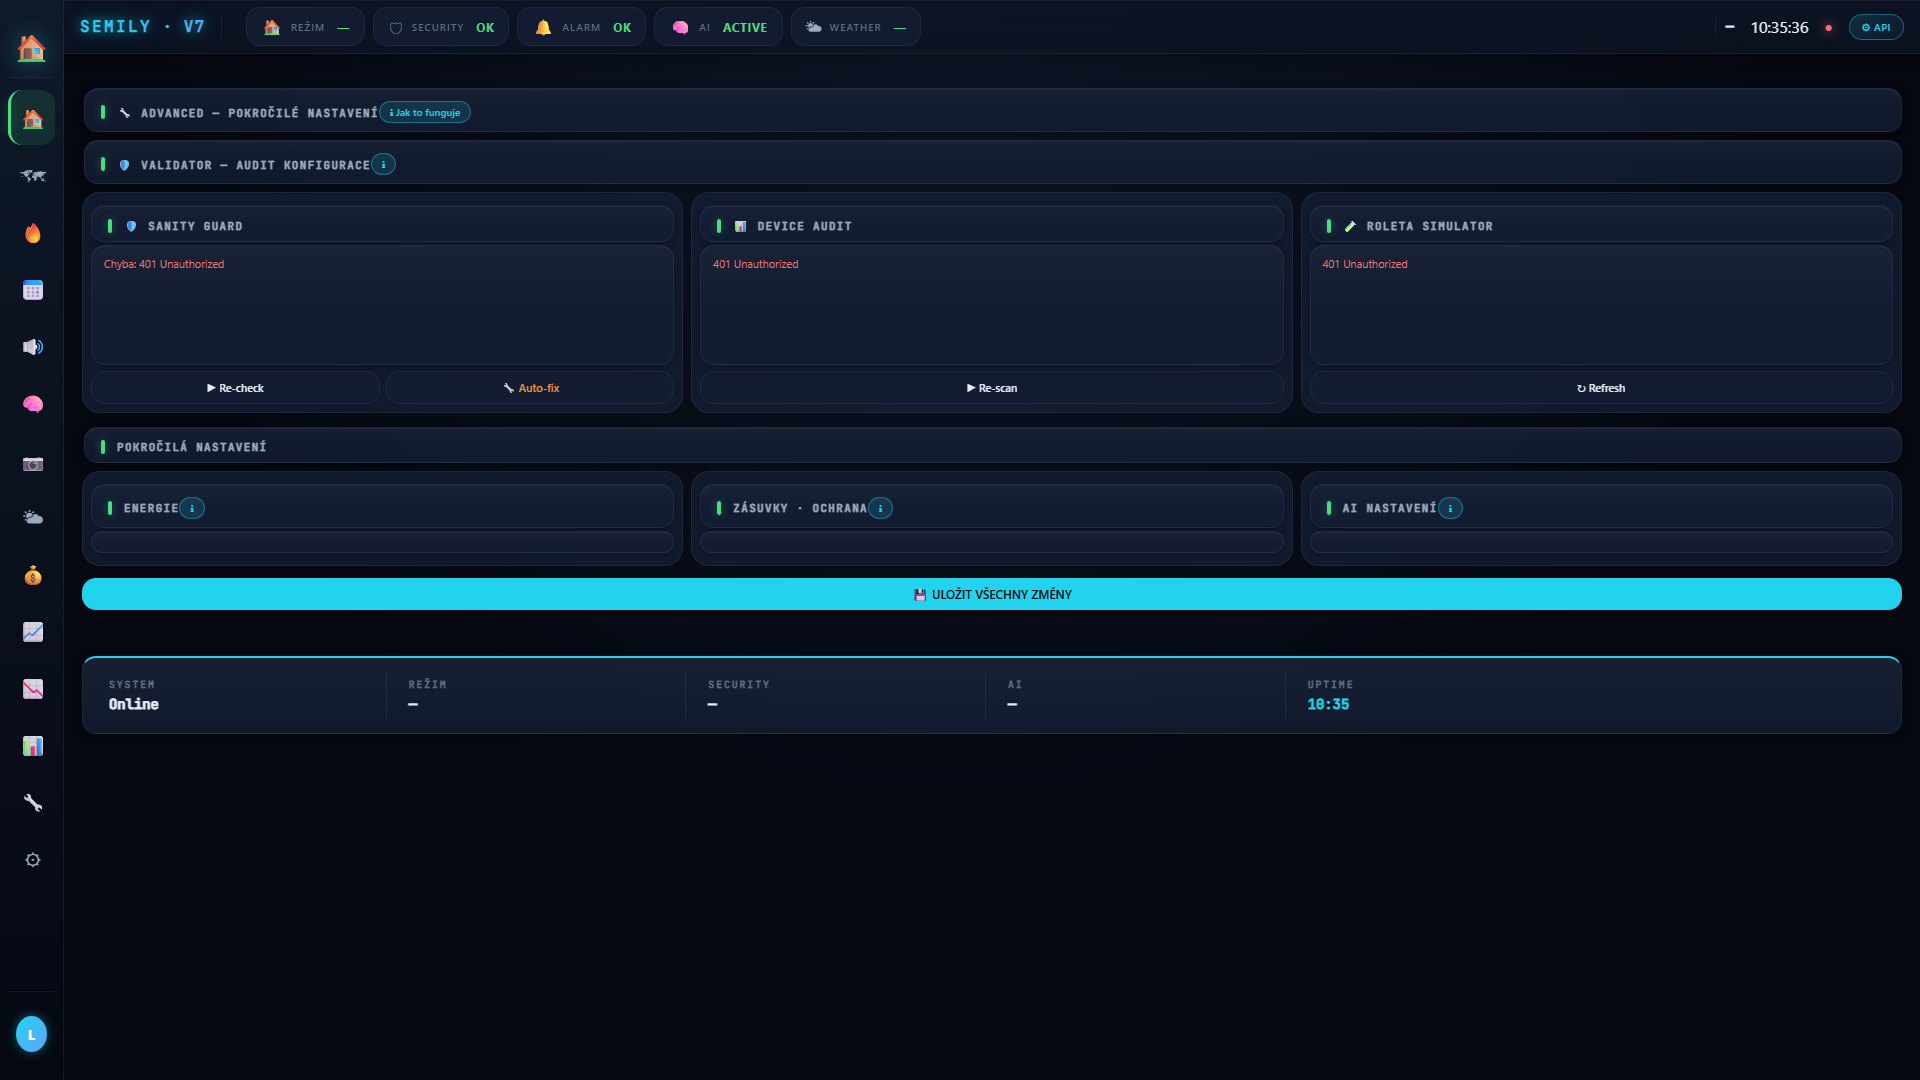Open the falling chart sidebar icon
The height and width of the screenshot is (1080, 1920).
click(33, 689)
